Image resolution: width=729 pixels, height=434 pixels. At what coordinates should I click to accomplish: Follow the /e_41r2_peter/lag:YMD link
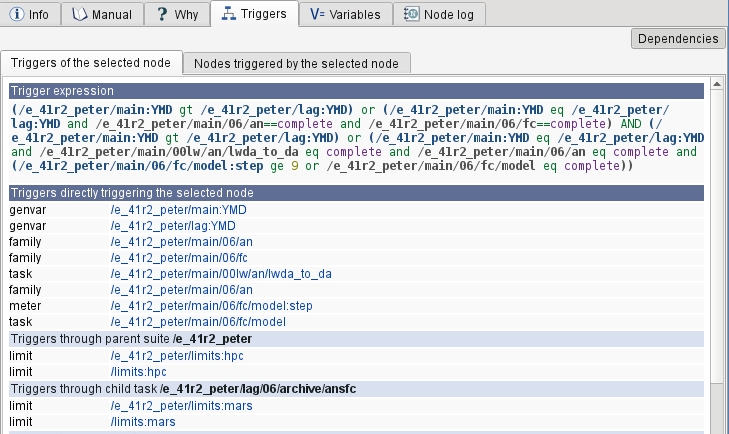(173, 226)
